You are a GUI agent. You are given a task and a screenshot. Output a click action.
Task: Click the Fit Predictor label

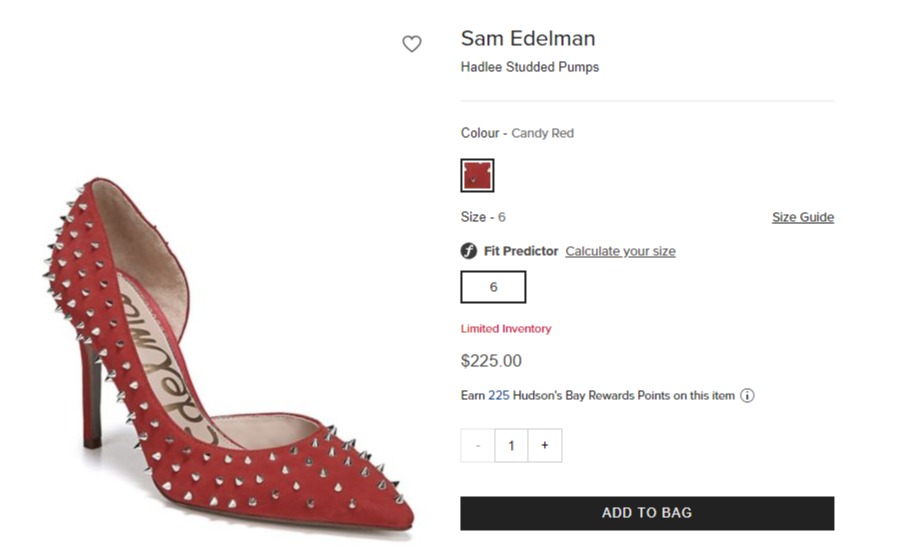coord(521,251)
